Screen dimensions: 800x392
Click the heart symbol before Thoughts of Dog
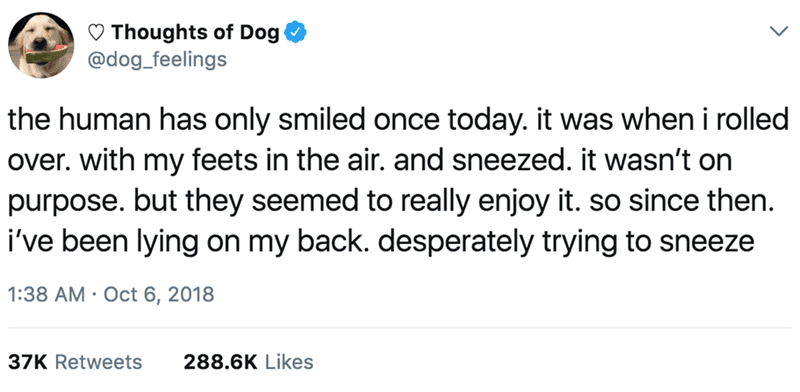[95, 34]
